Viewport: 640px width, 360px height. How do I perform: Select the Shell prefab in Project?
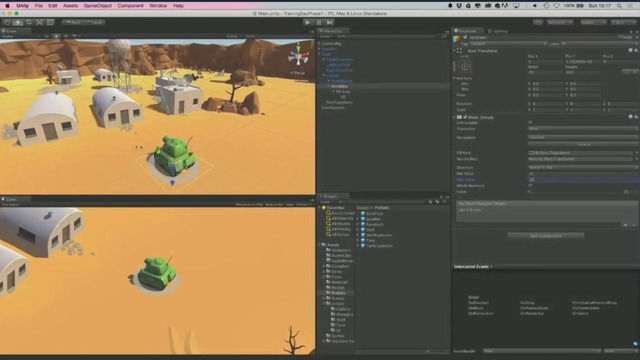(x=371, y=230)
